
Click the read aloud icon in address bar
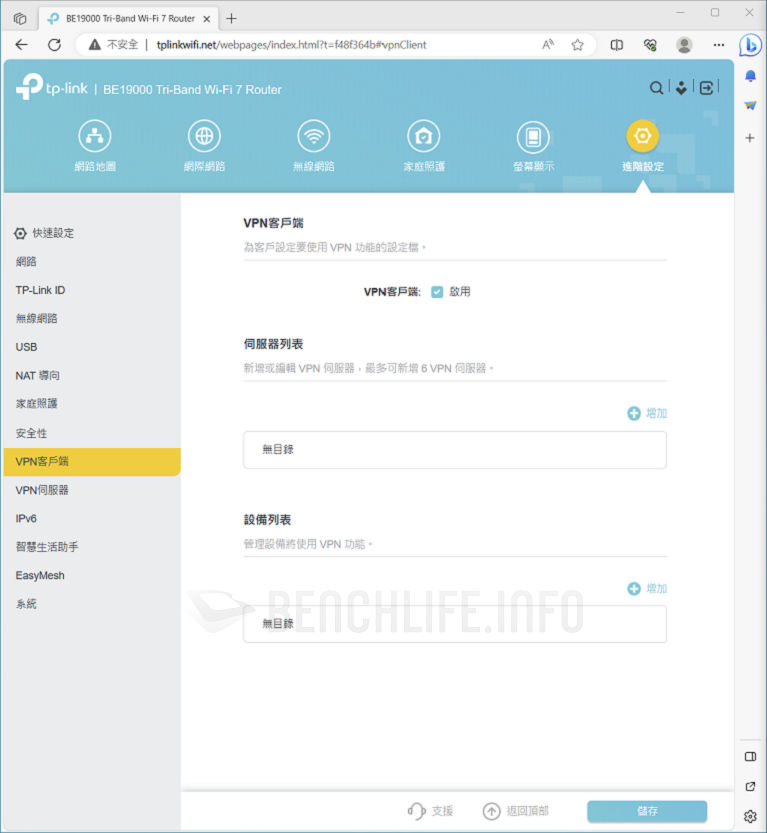point(548,45)
